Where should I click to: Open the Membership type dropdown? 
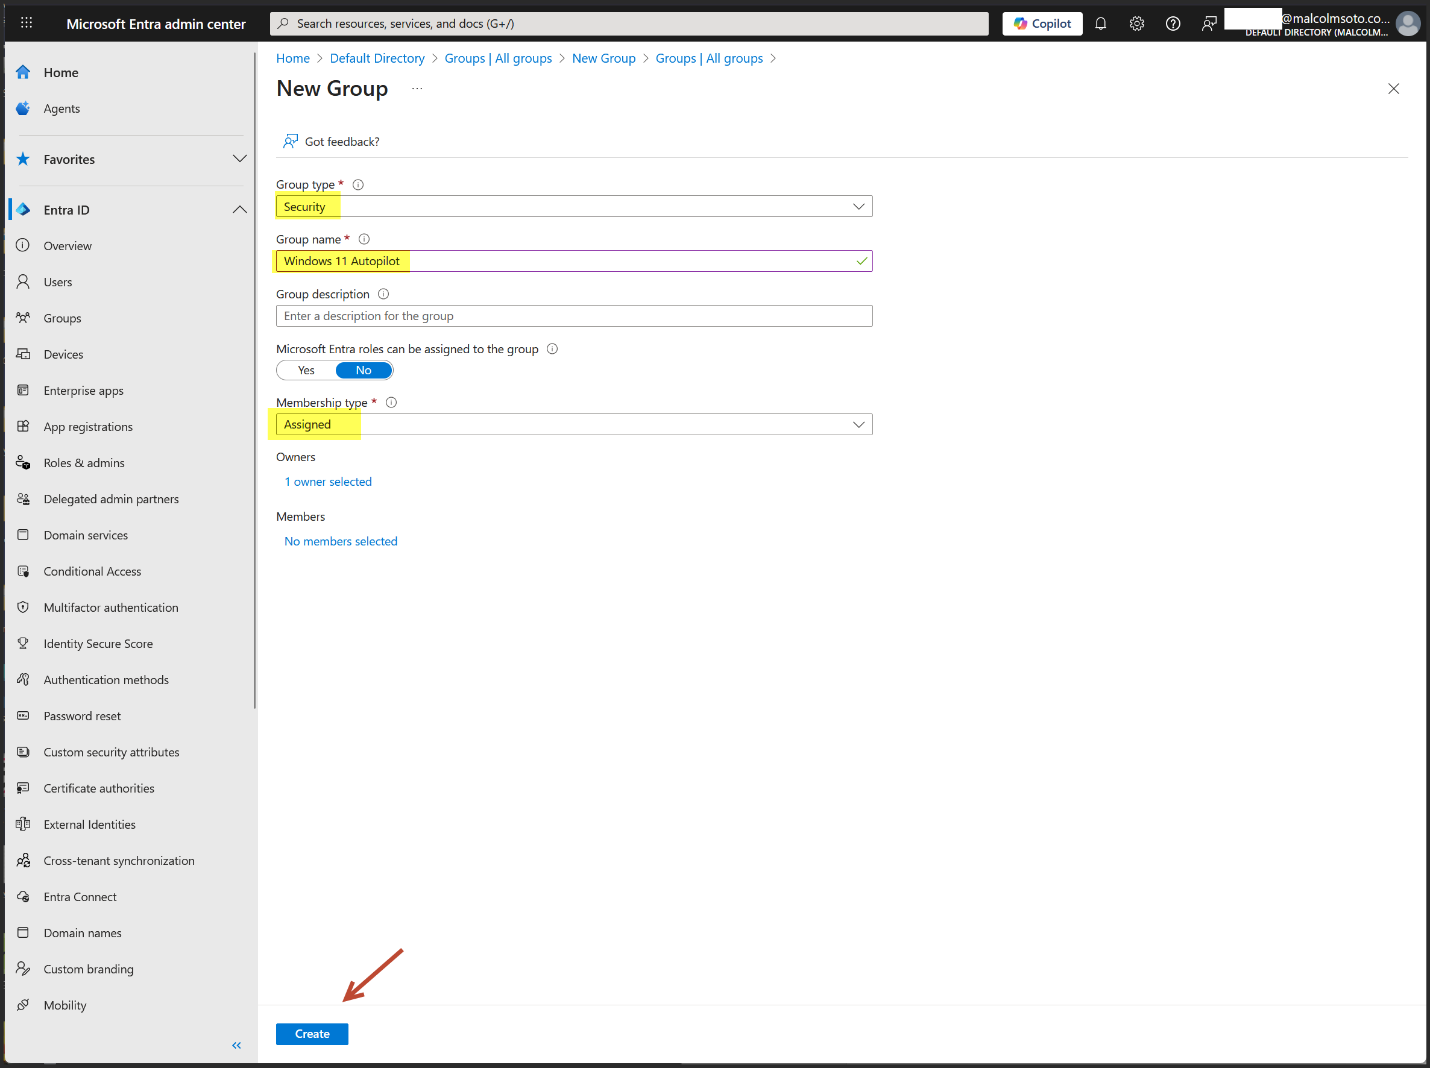(573, 425)
